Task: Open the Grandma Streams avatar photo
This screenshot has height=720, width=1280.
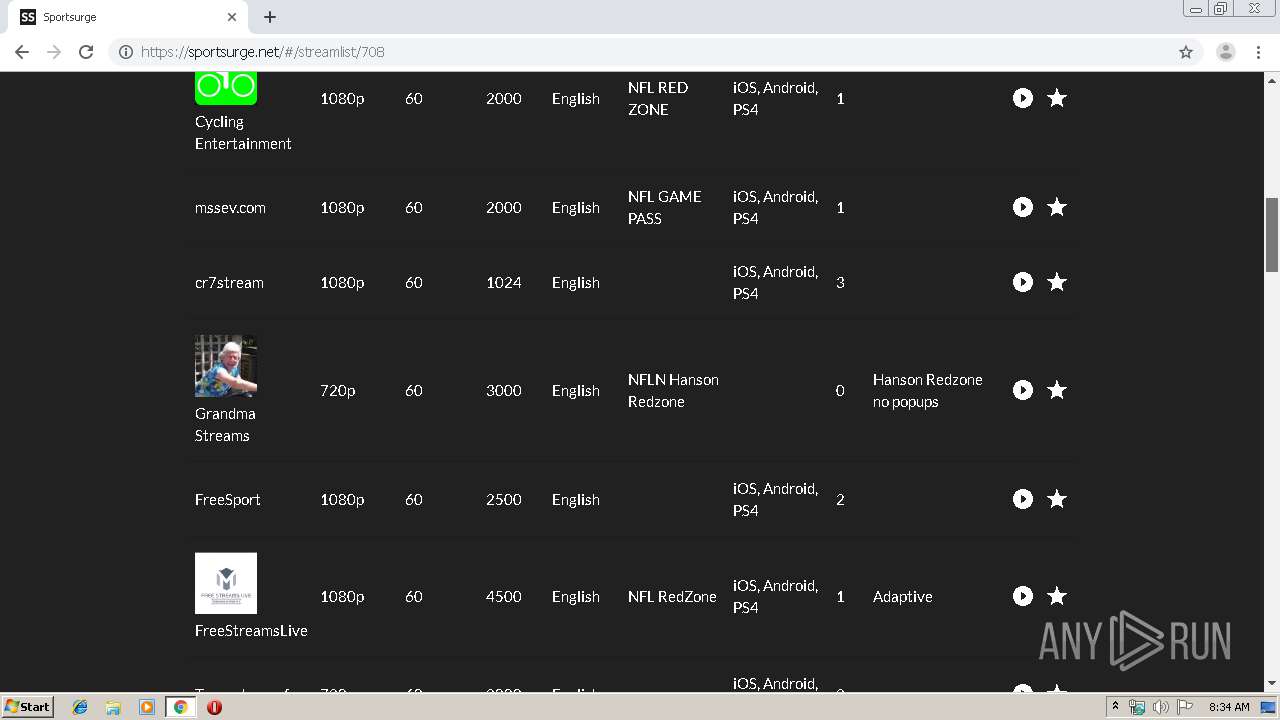Action: pyautogui.click(x=226, y=366)
